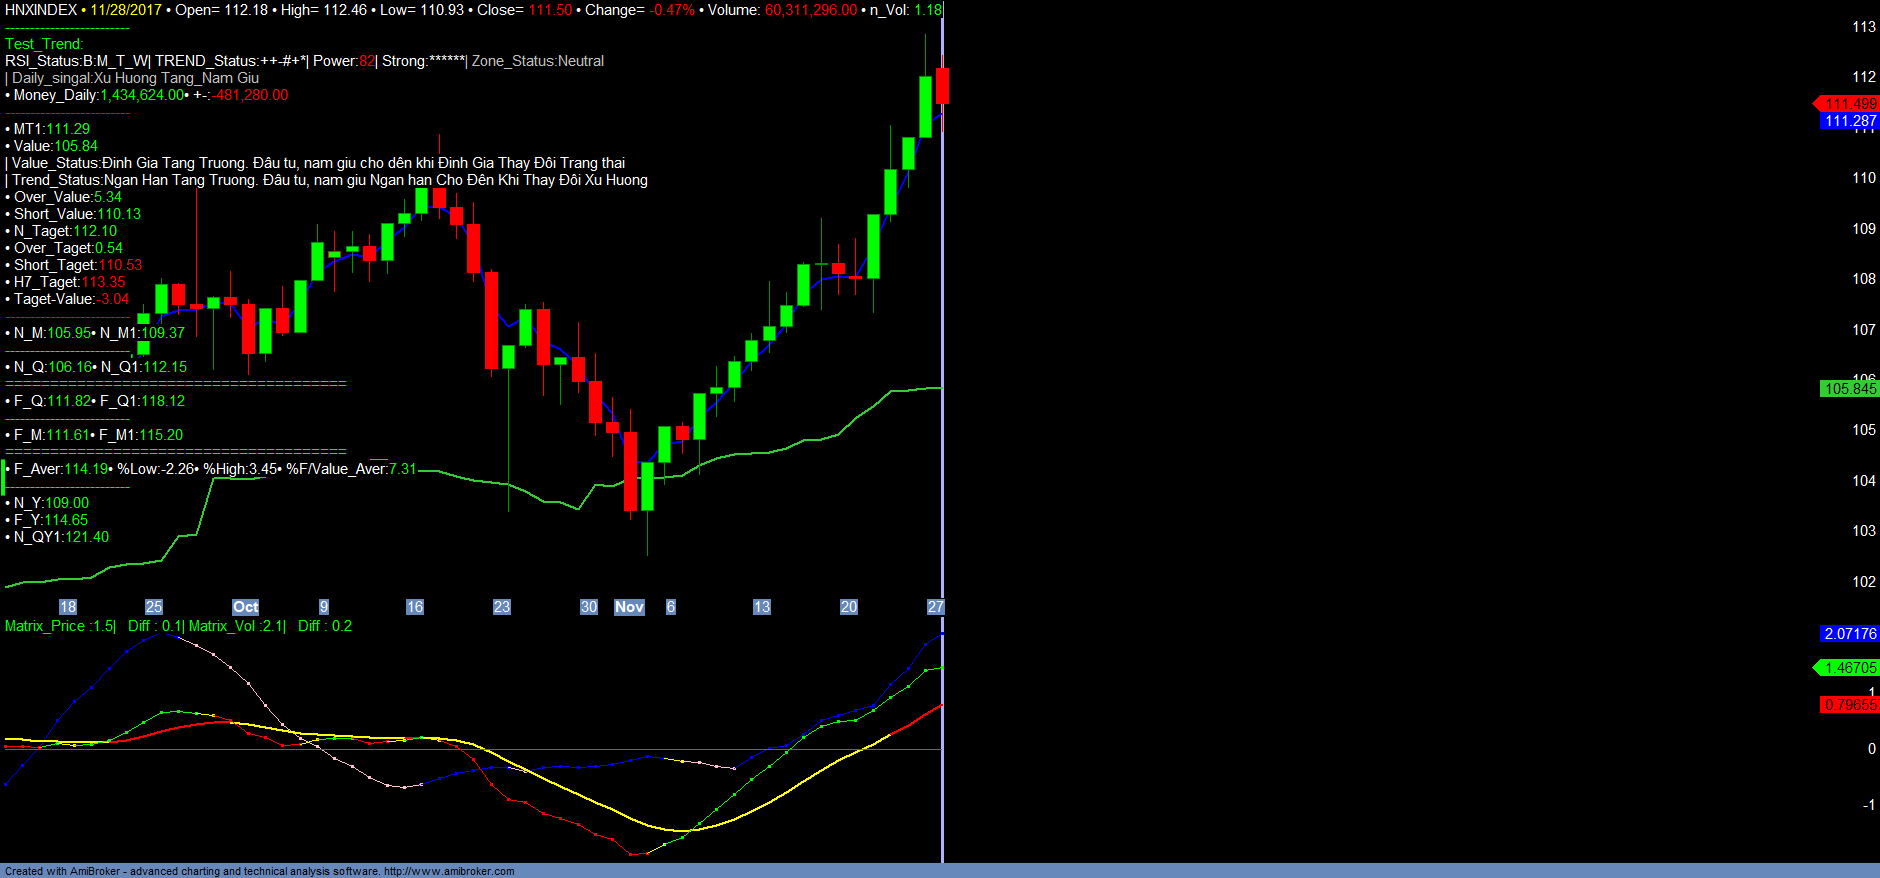
Task: Click the F_M:111.61 value
Action: coord(52,435)
